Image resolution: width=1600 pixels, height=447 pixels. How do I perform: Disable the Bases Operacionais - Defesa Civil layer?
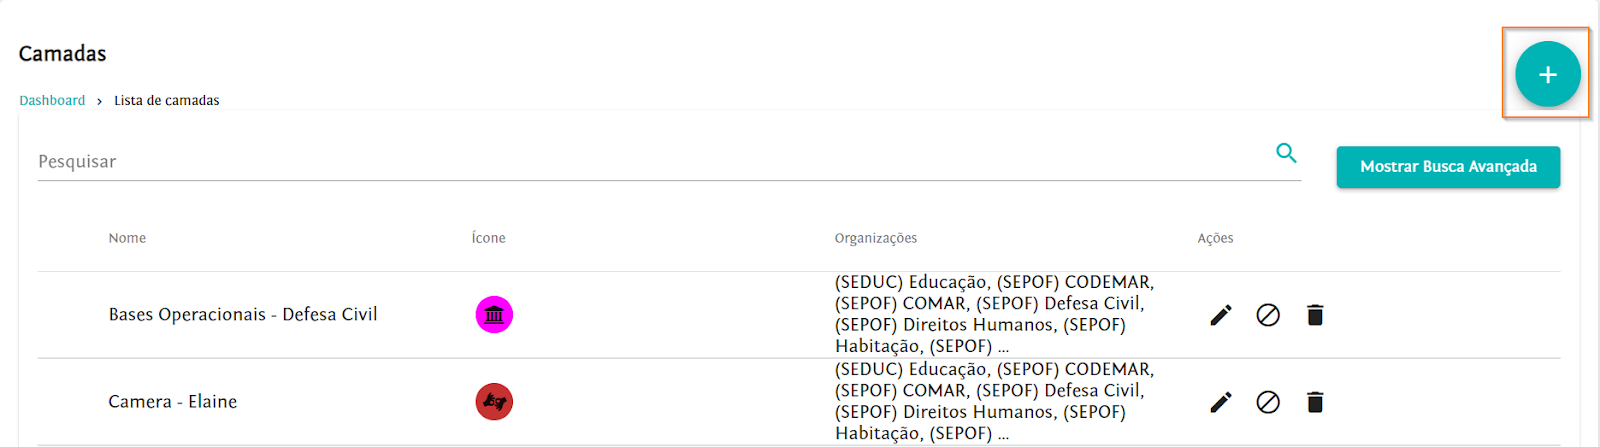point(1268,315)
